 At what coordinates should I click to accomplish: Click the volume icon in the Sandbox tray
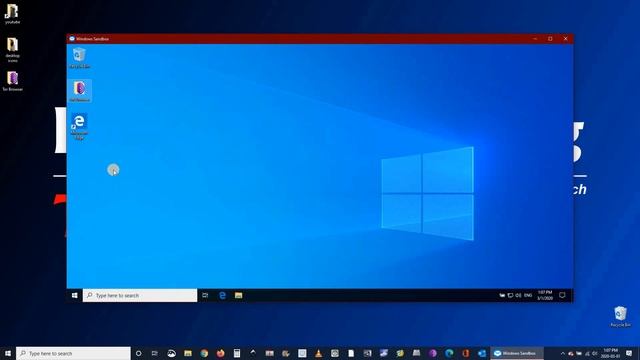[x=518, y=295]
